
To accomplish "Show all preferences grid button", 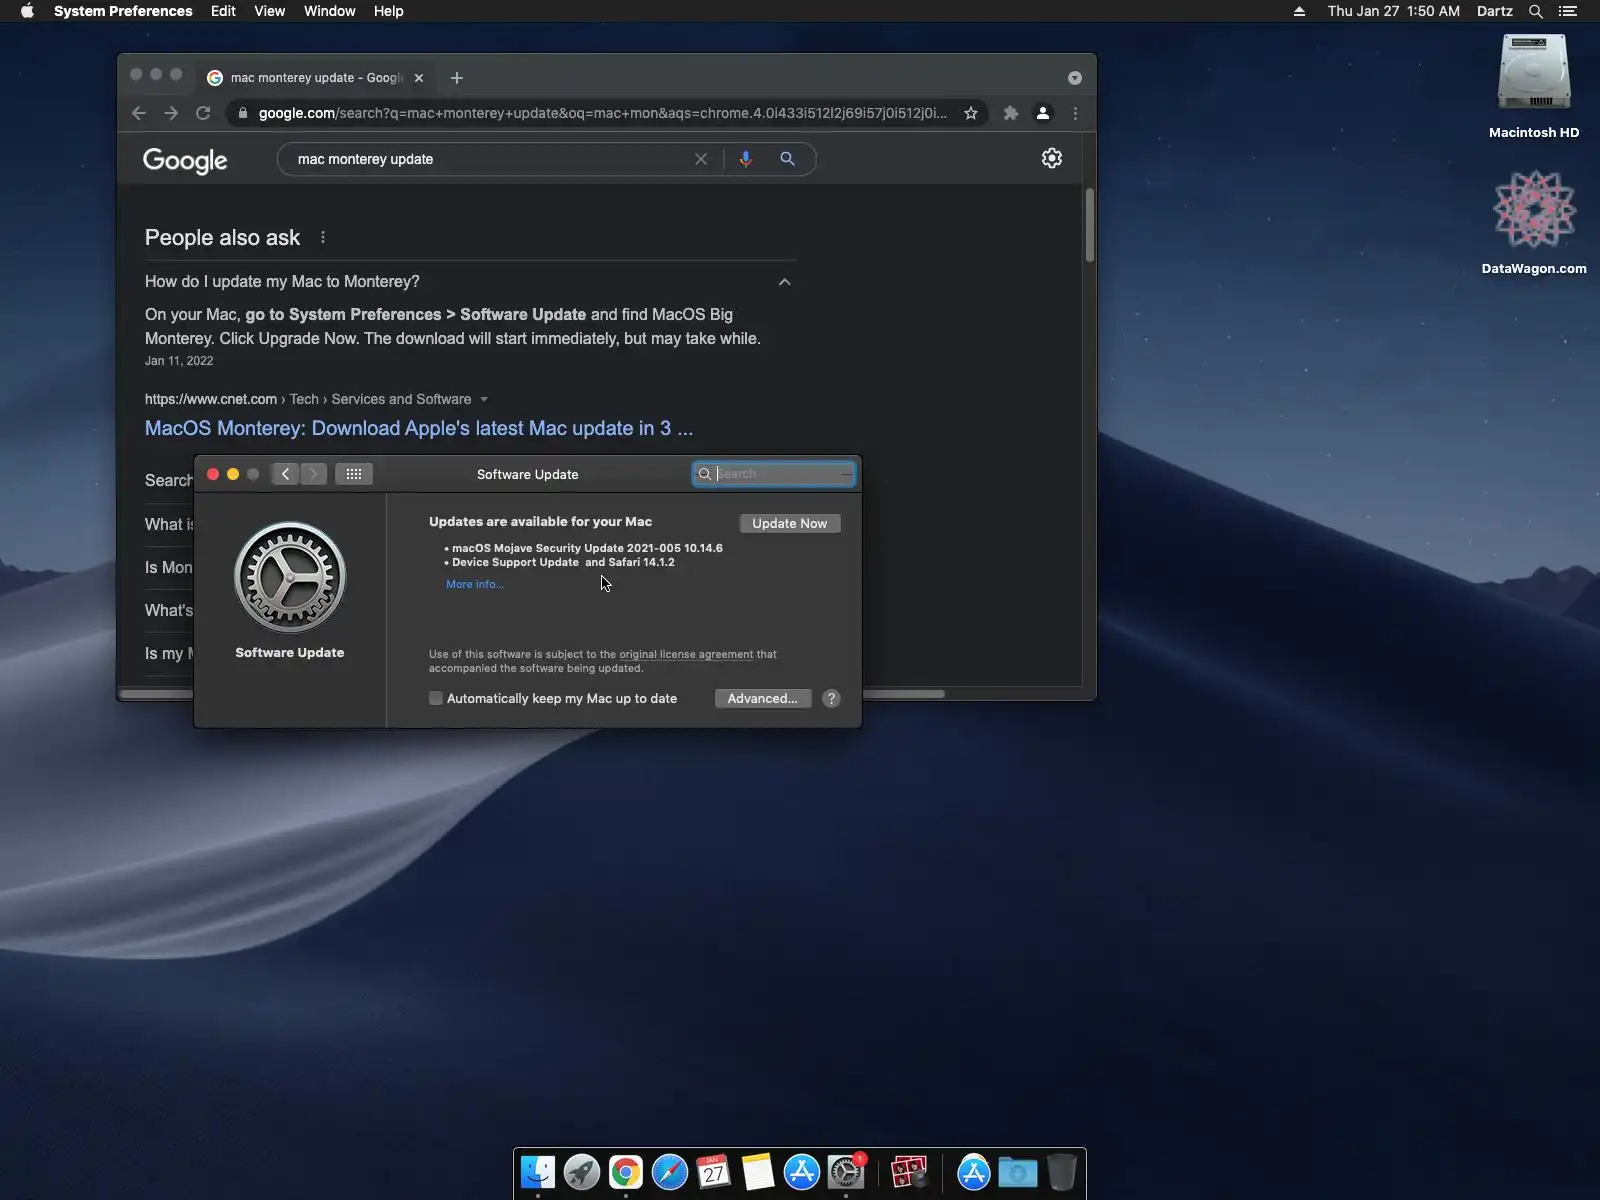I will [354, 474].
